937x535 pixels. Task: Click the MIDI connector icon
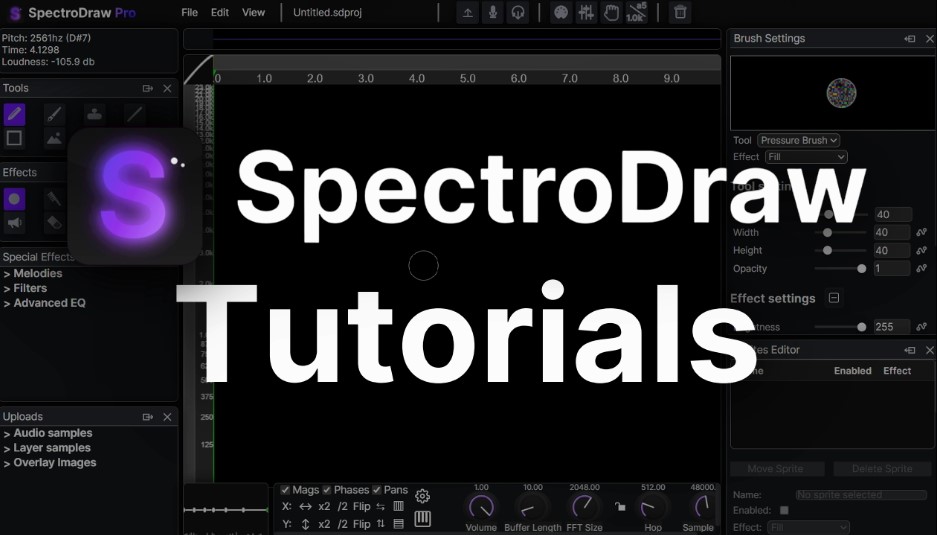[x=561, y=13]
